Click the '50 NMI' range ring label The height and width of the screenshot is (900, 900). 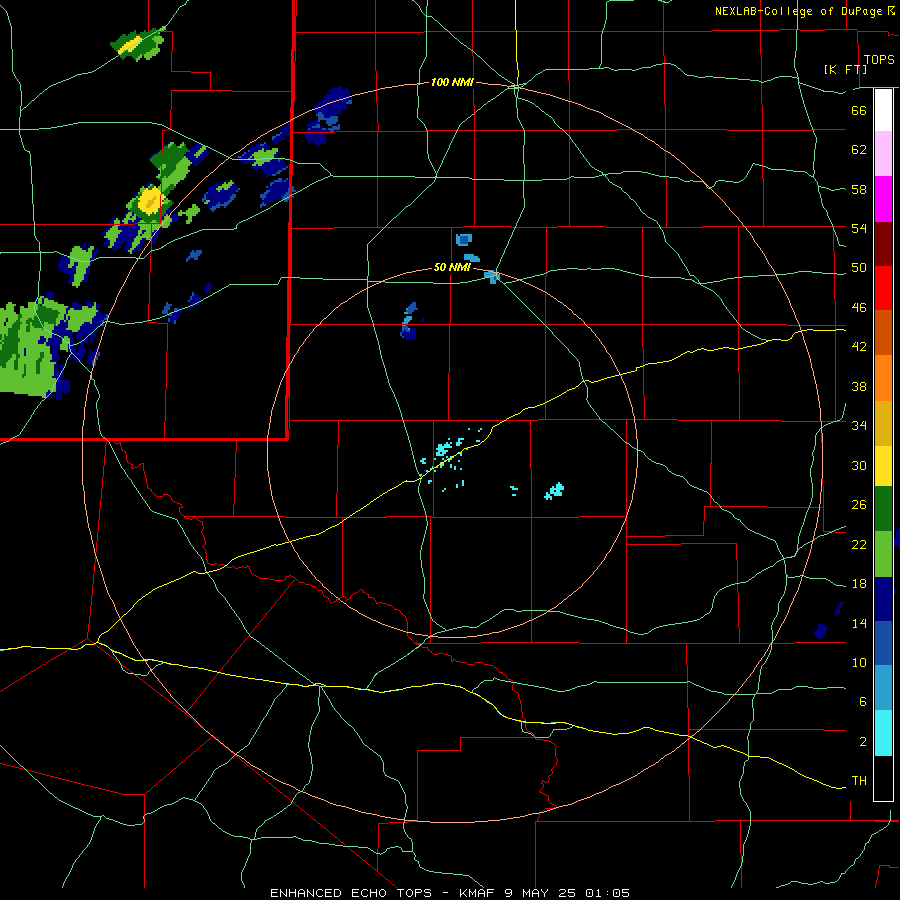452,267
